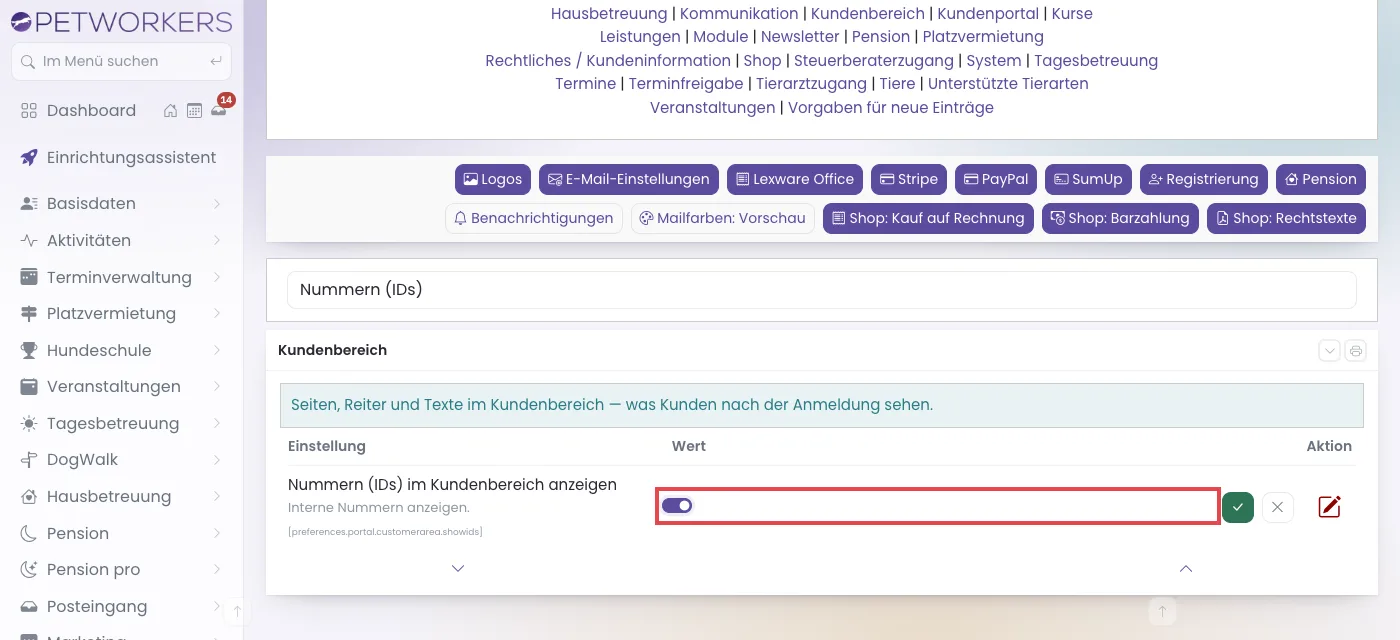The image size is (1400, 640).
Task: Jump to Kundenbereich category link at top
Action: (868, 14)
